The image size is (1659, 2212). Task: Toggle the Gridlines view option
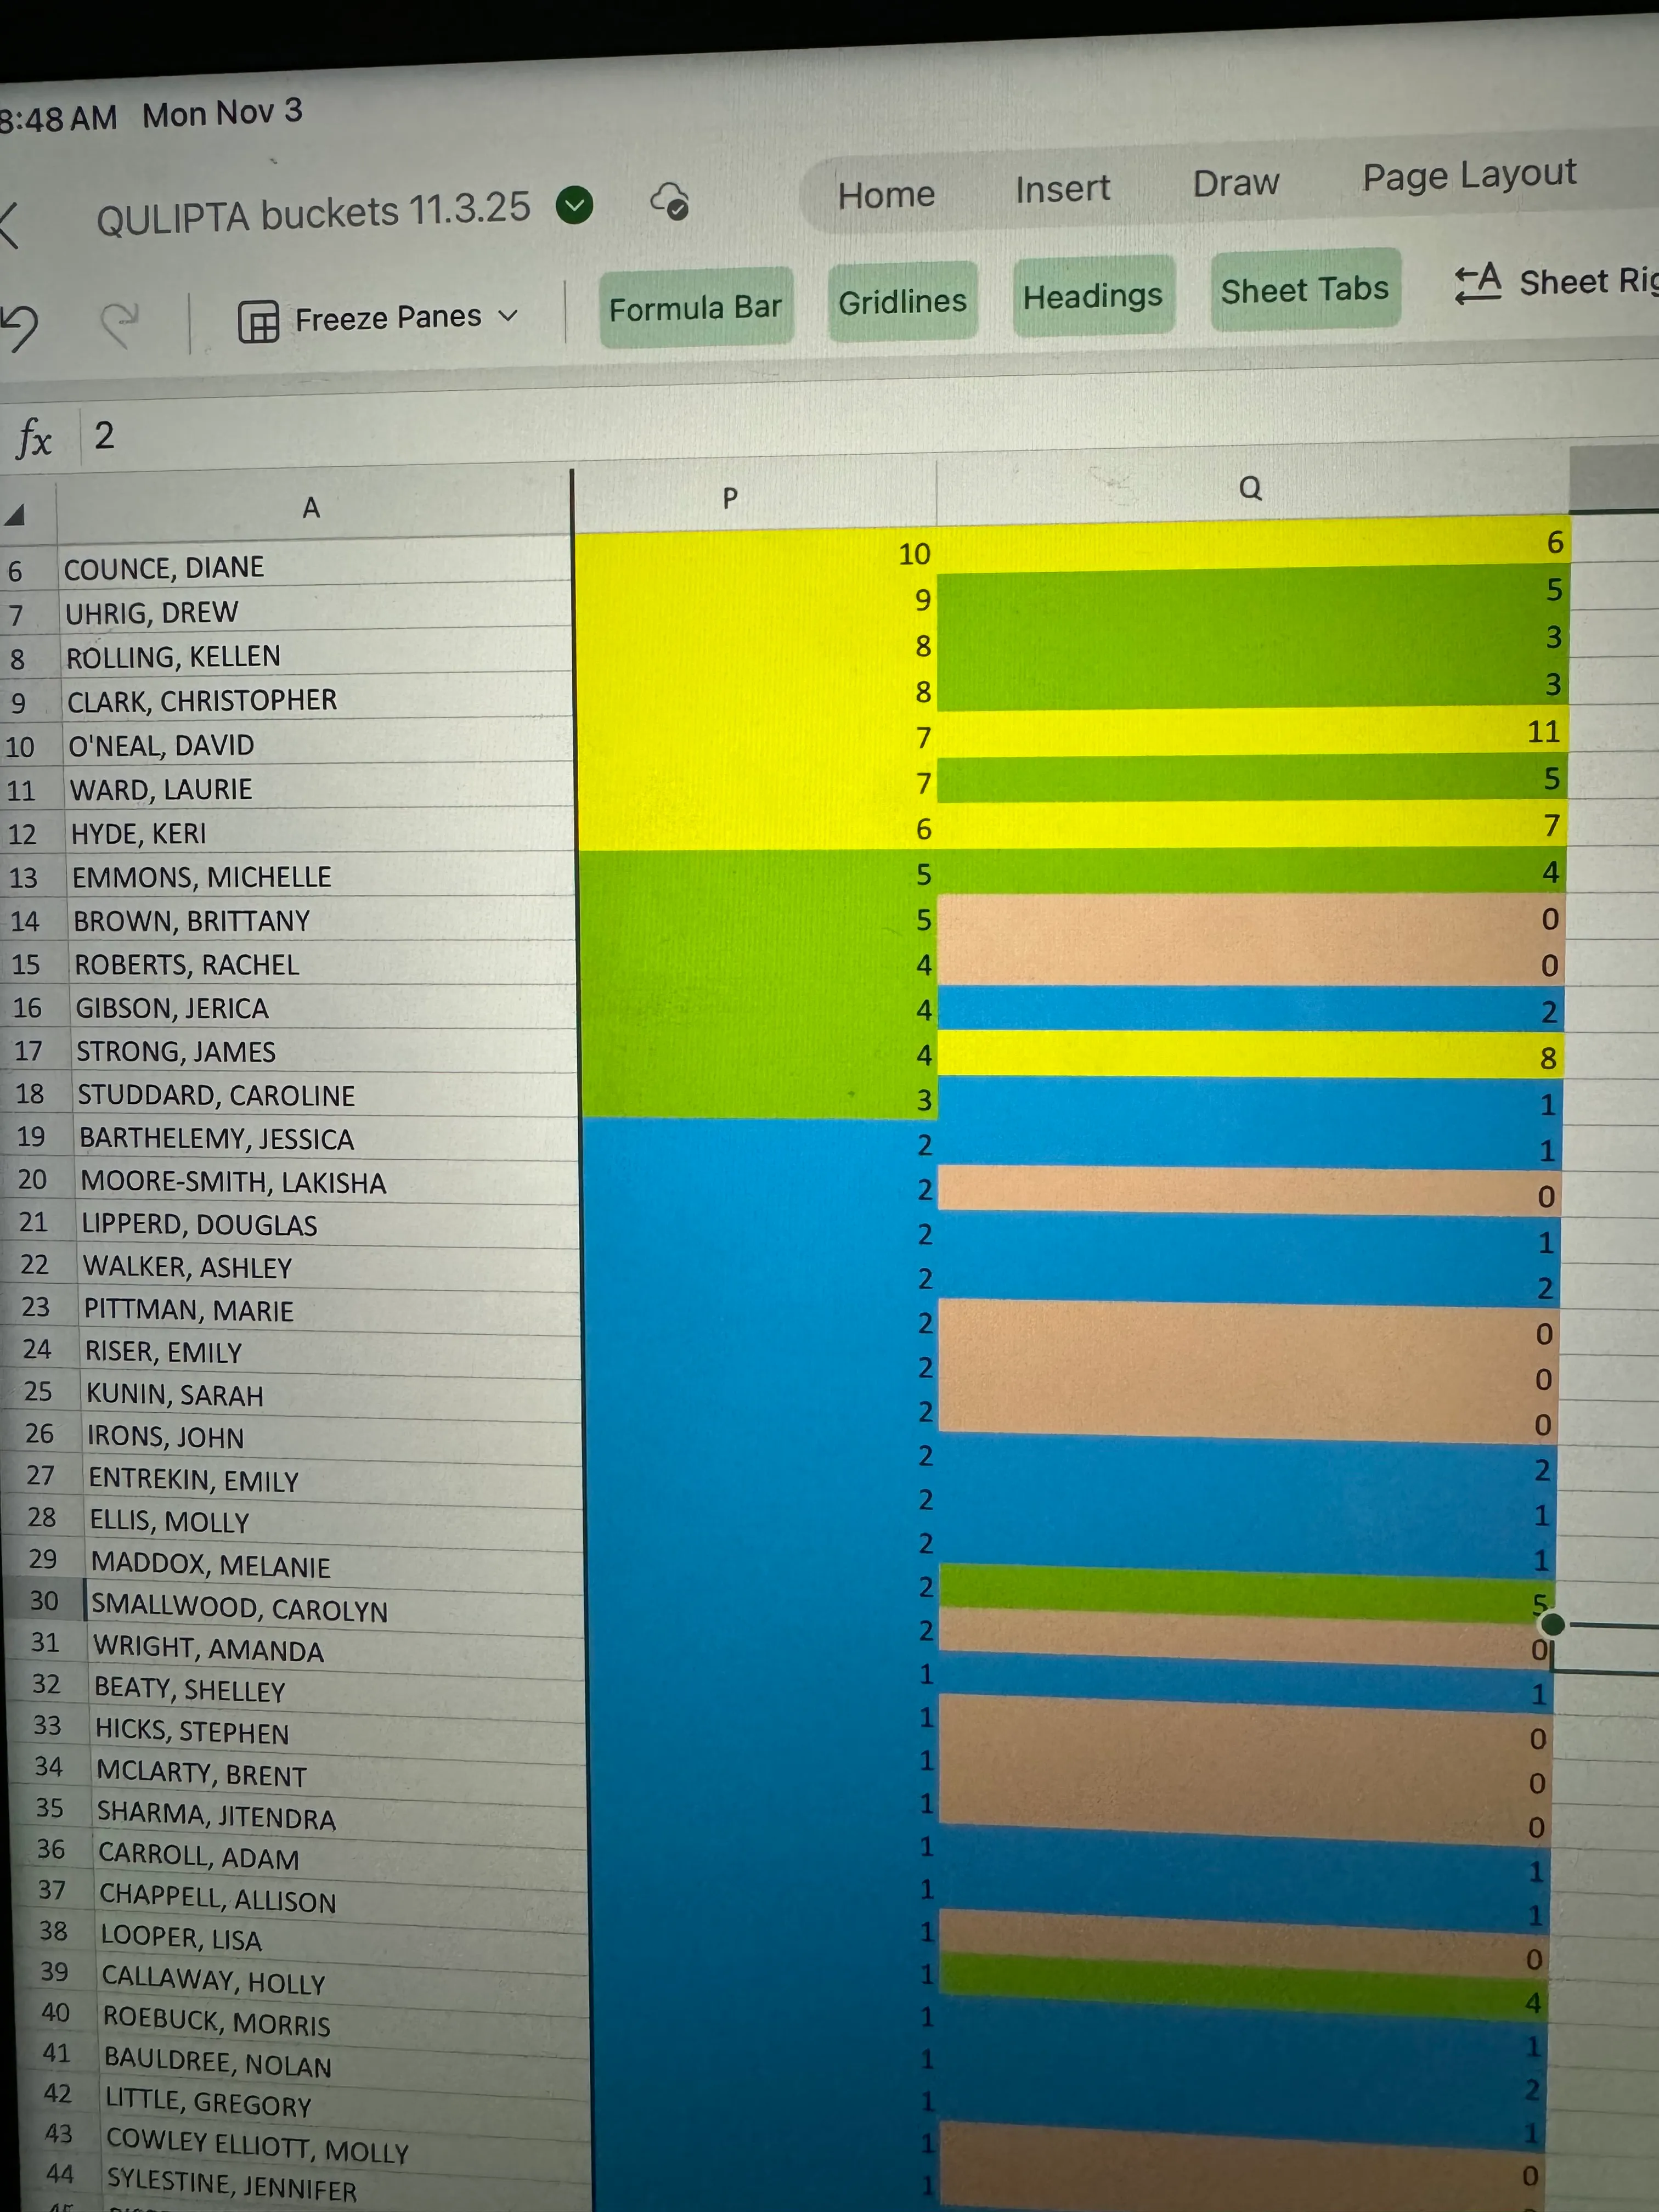(x=902, y=301)
